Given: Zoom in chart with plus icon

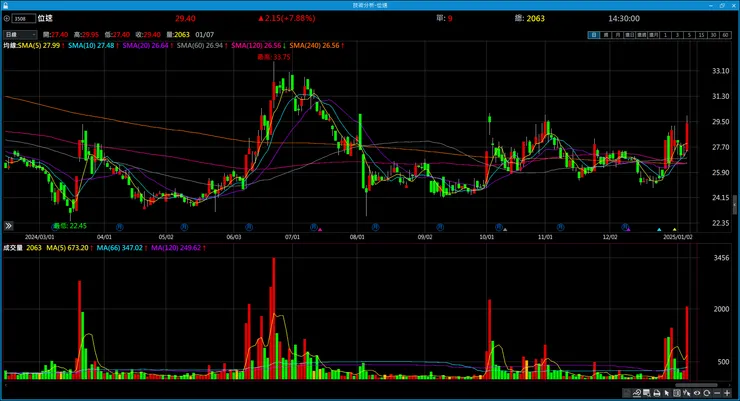Looking at the screenshot, I should tap(727, 393).
